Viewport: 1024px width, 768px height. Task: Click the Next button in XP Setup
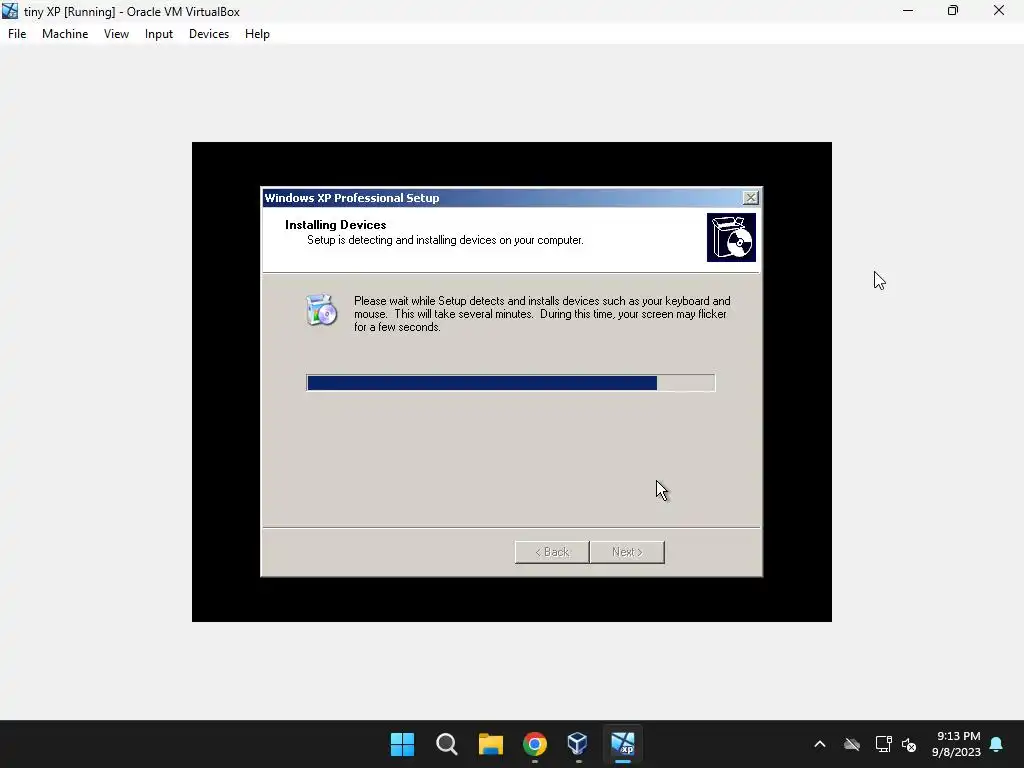(x=627, y=552)
